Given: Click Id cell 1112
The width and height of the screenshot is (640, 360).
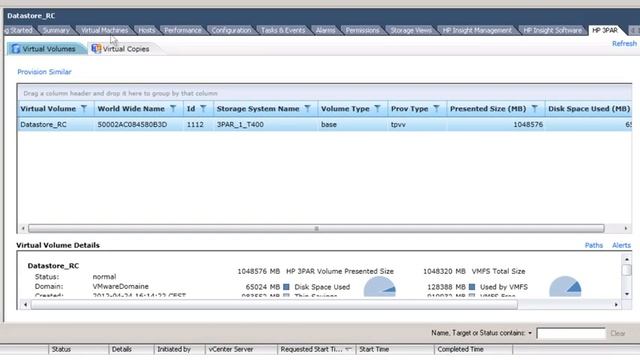Looking at the screenshot, I should pyautogui.click(x=195, y=124).
